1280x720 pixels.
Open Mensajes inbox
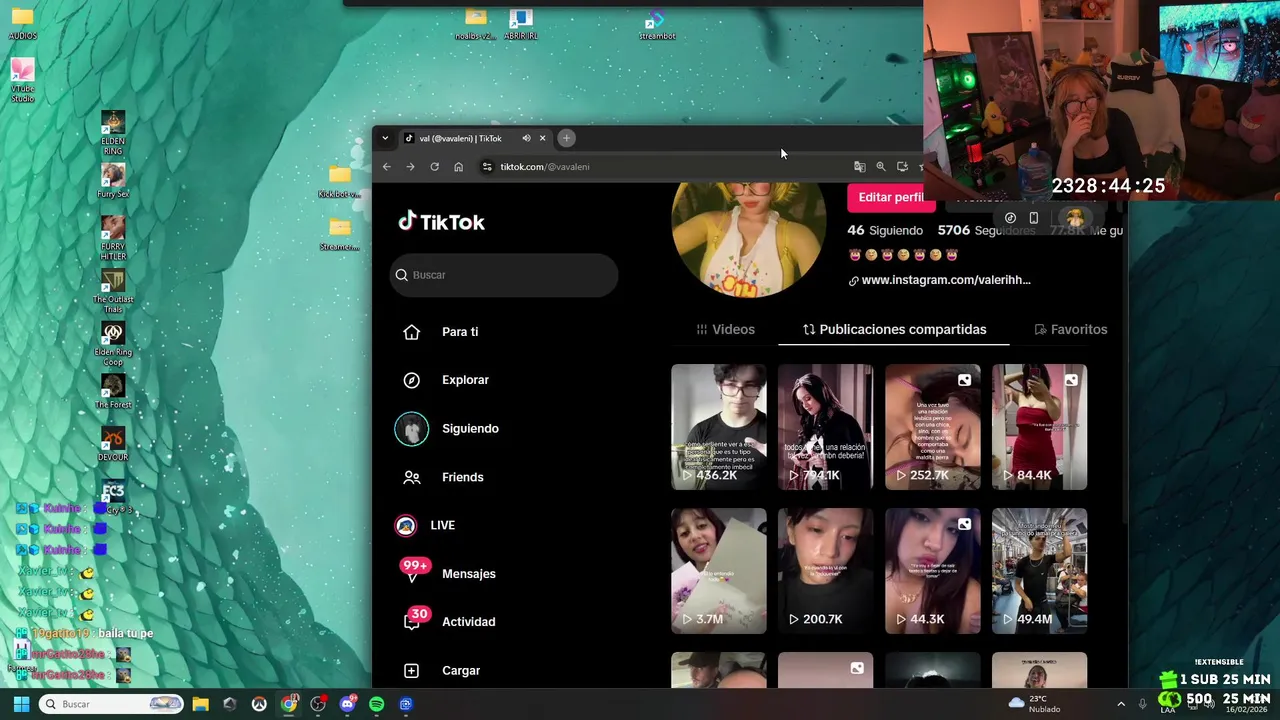pyautogui.click(x=468, y=574)
